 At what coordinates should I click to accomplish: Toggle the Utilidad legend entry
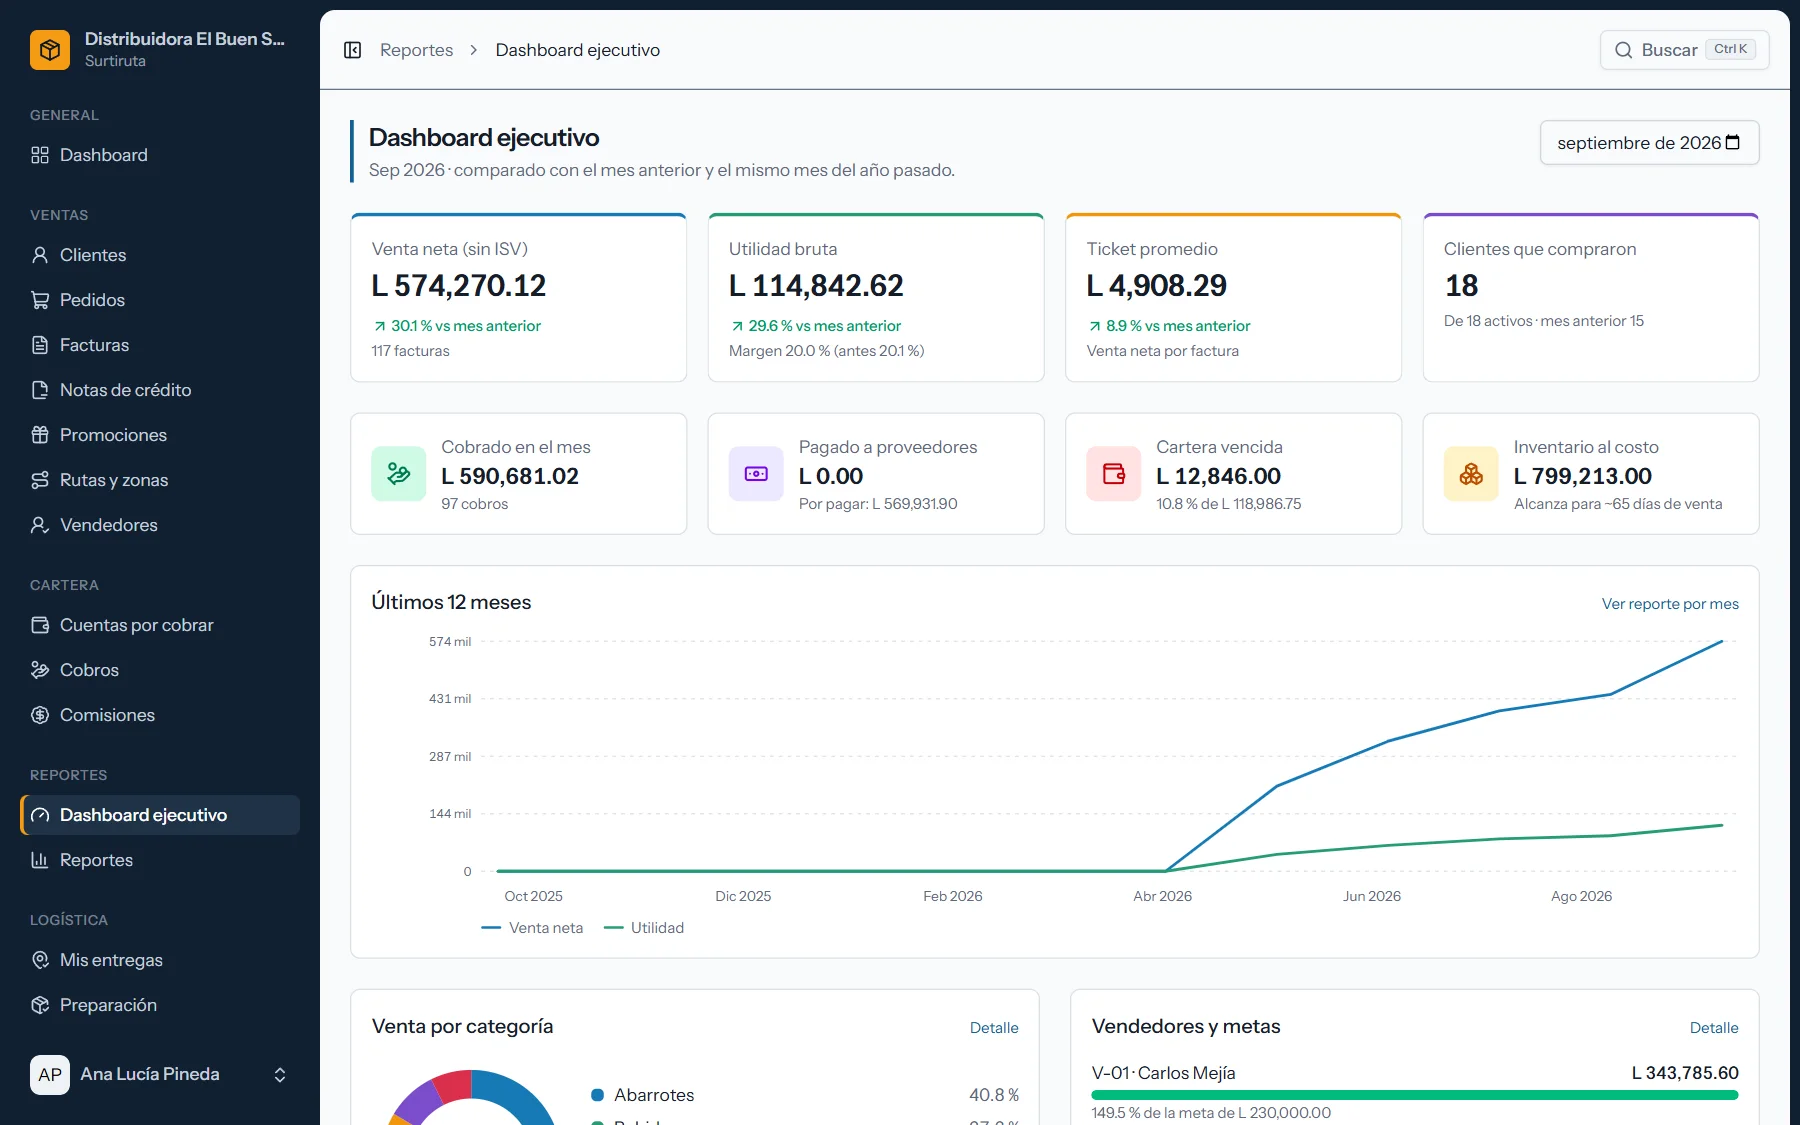644,928
